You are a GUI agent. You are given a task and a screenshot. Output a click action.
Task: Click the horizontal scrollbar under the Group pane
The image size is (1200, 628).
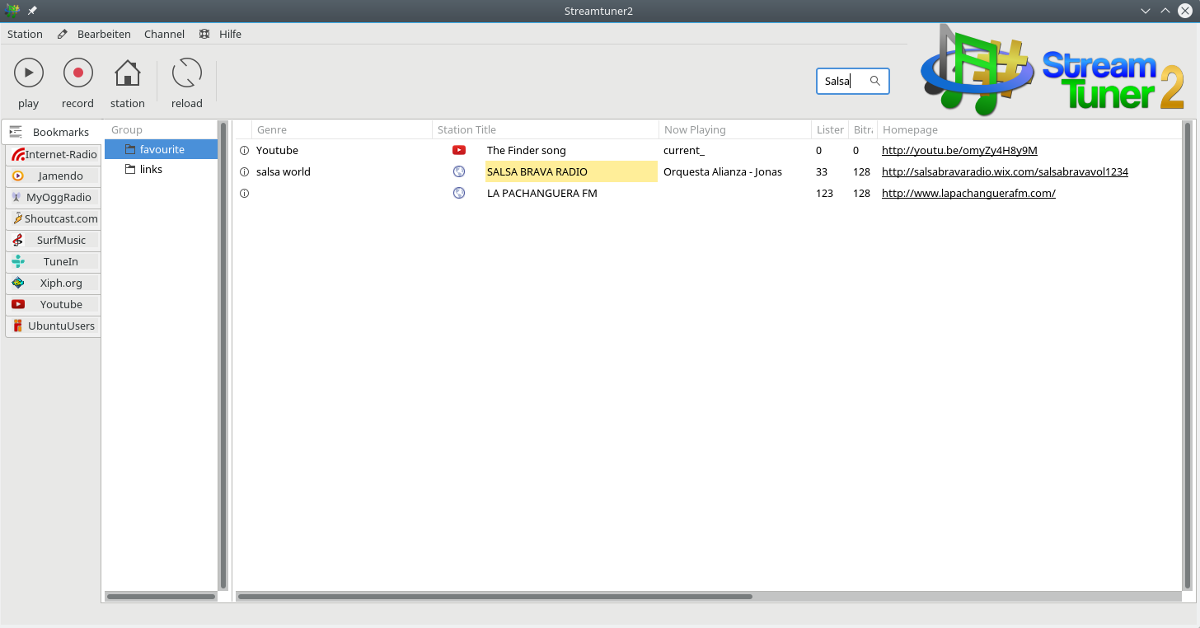coord(161,596)
